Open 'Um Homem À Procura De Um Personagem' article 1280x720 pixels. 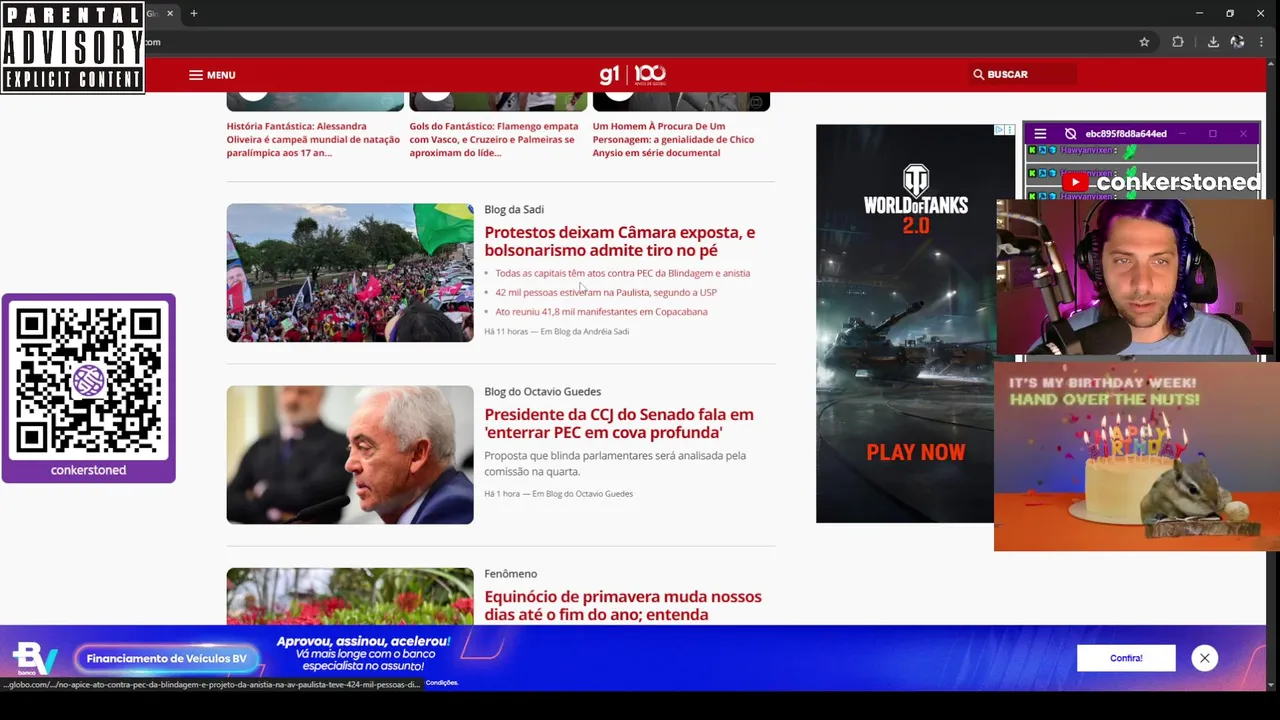pyautogui.click(x=674, y=139)
